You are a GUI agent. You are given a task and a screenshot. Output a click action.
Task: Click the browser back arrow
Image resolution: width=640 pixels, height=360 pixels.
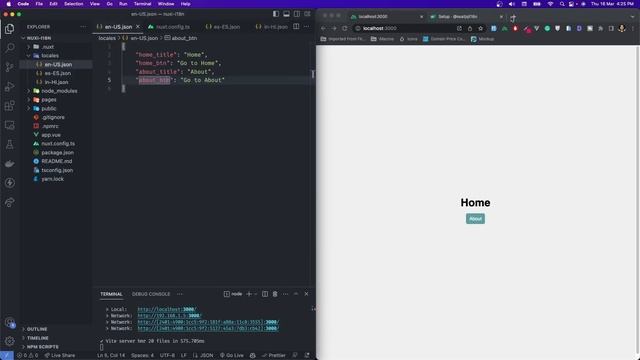[324, 29]
